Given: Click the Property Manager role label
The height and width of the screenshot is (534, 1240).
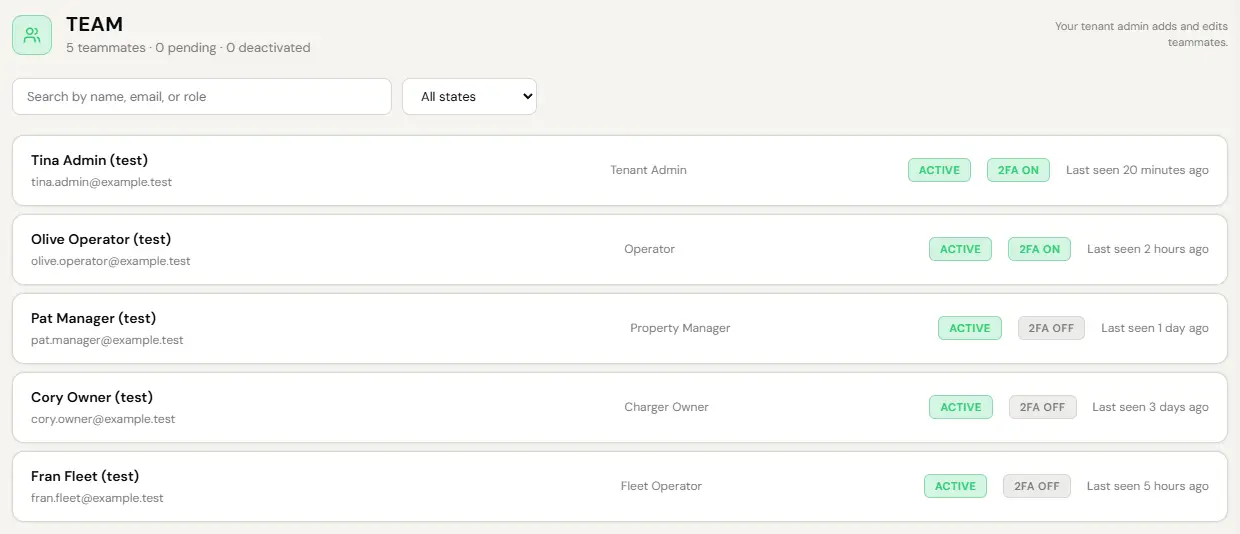Looking at the screenshot, I should point(680,328).
